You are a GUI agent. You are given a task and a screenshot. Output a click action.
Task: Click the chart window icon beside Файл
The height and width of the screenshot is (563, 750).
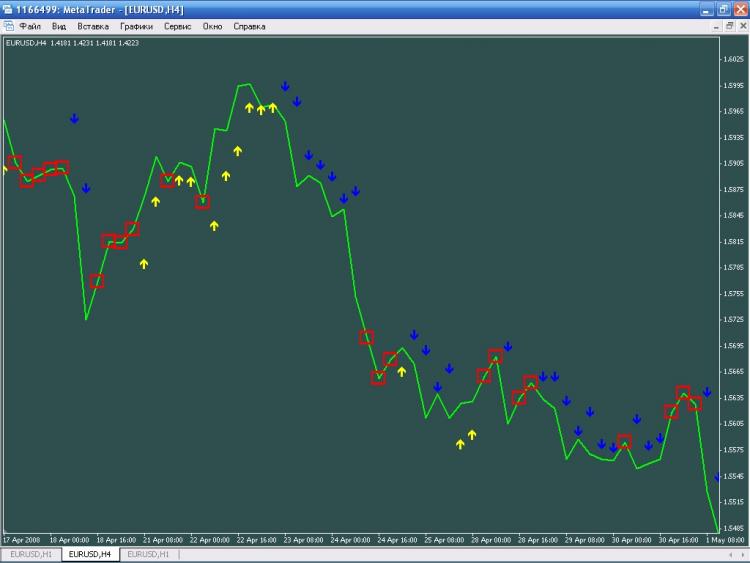[x=9, y=26]
